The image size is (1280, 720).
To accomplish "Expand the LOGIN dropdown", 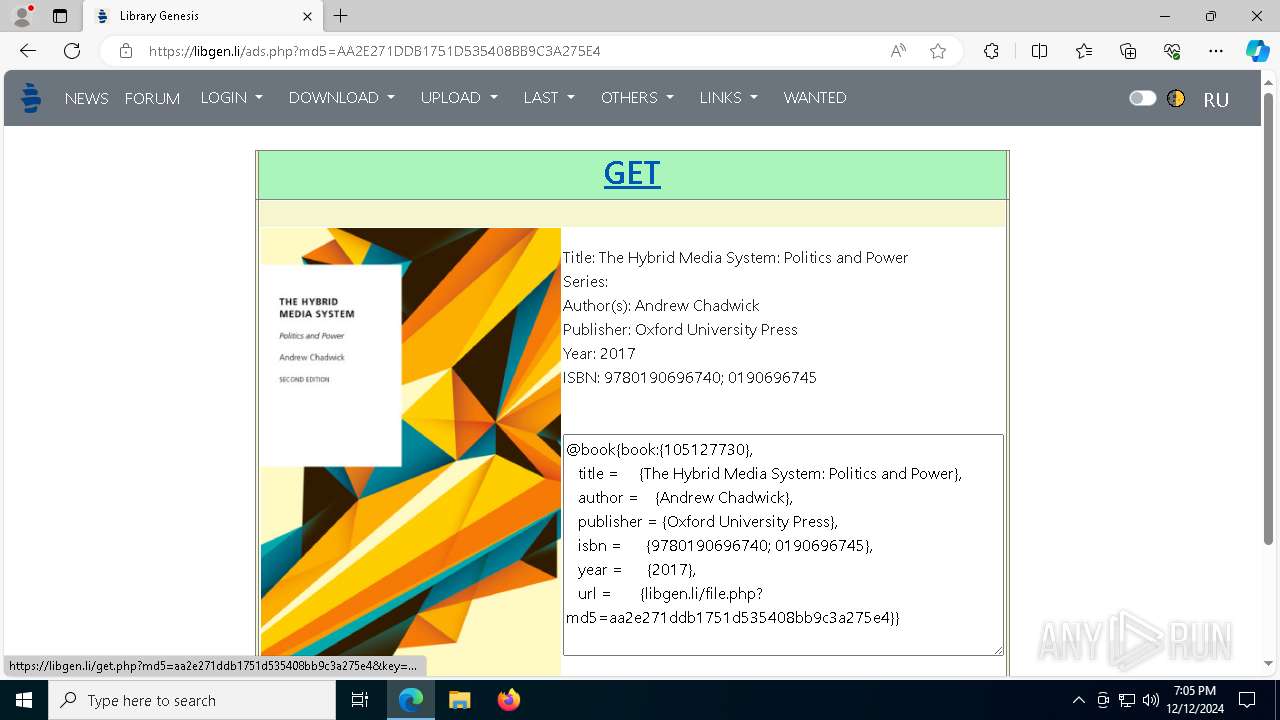I will click(231, 97).
